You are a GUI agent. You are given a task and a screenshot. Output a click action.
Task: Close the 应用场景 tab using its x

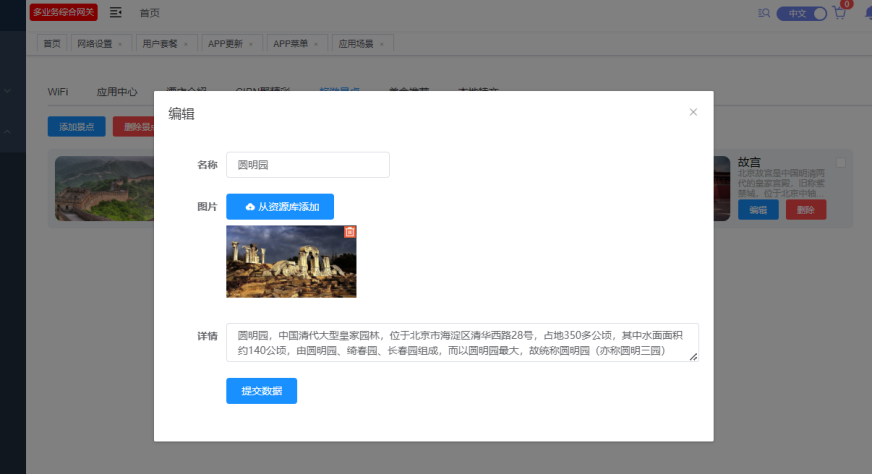point(382,44)
